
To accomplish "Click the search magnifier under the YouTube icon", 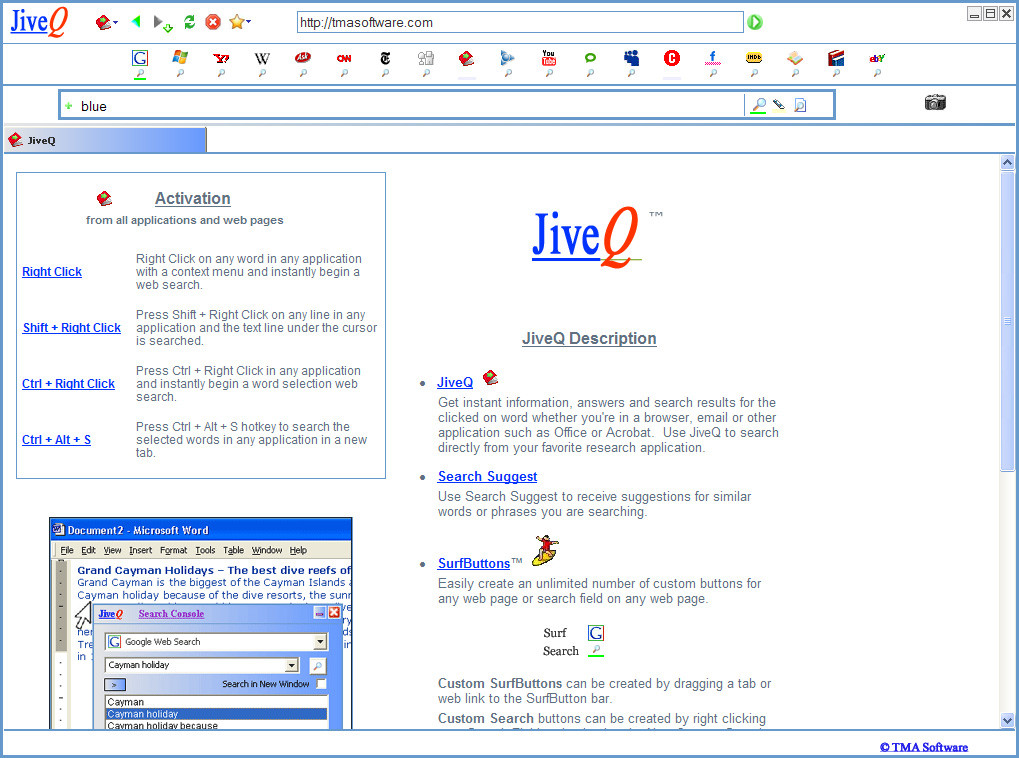I will (549, 73).
